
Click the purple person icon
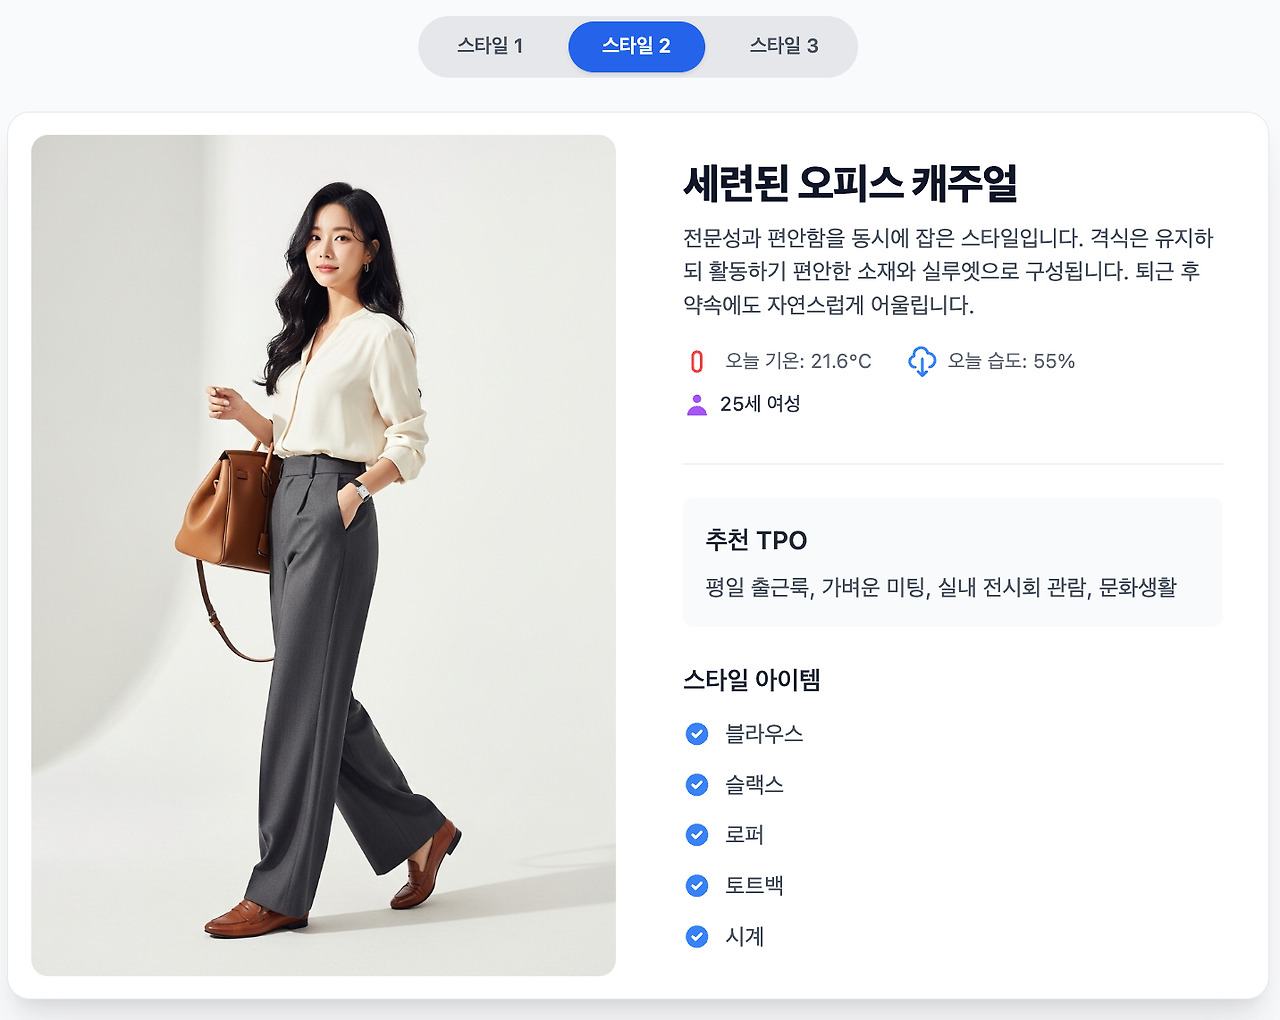pyautogui.click(x=697, y=404)
